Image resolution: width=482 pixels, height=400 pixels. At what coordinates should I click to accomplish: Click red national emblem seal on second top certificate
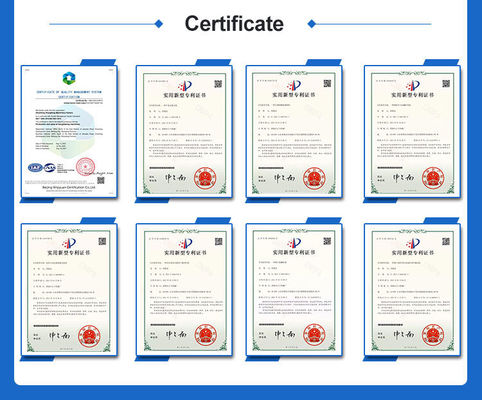click(205, 178)
